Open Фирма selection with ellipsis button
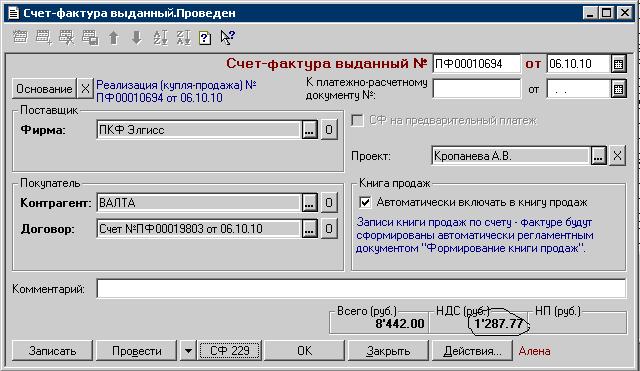This screenshot has height=371, width=640. (x=309, y=130)
